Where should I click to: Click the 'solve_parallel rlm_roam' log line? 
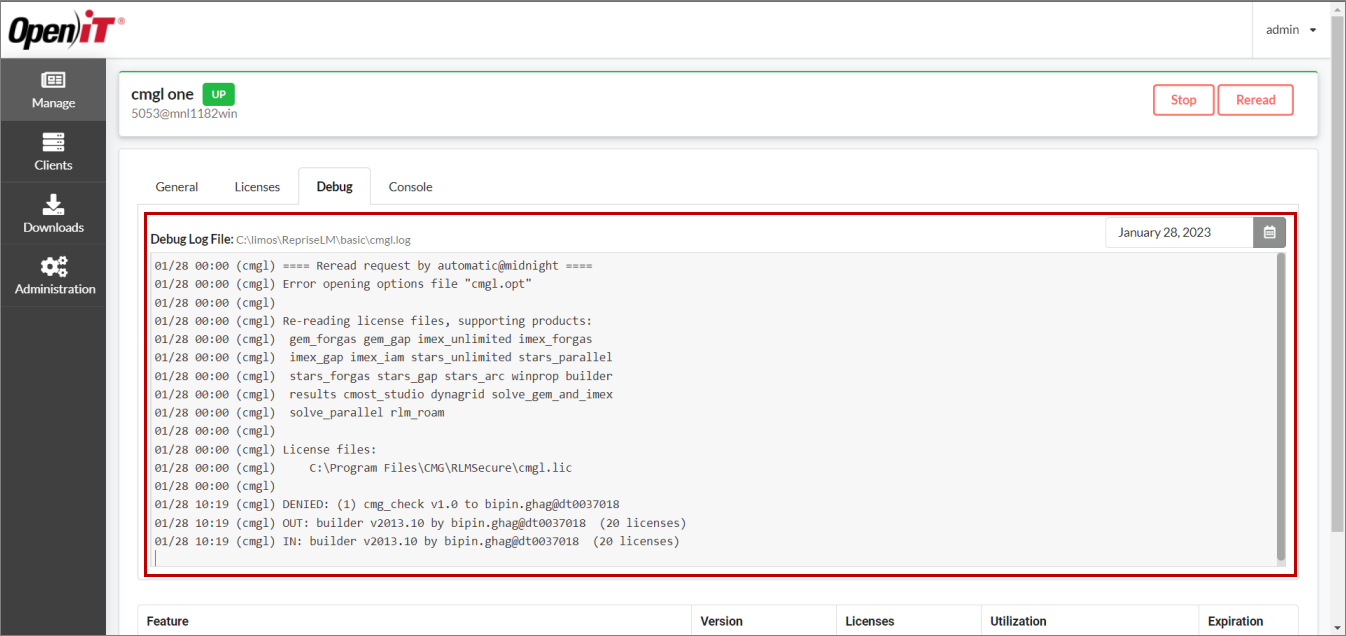(x=299, y=412)
